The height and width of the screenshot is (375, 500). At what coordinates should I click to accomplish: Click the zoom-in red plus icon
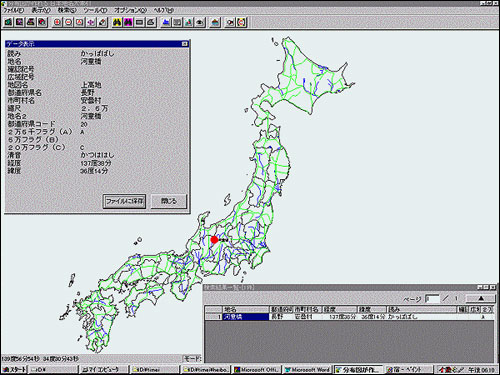[x=57, y=22]
